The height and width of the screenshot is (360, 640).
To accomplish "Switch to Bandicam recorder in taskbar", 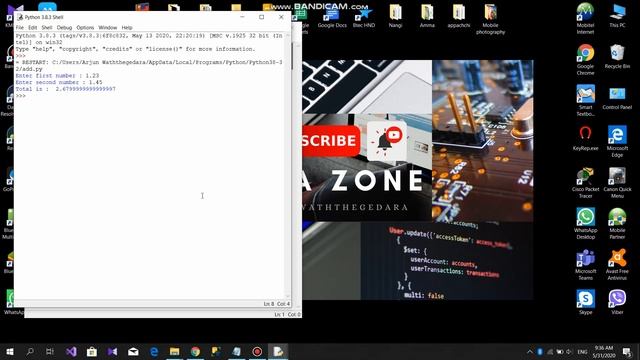I will point(257,351).
